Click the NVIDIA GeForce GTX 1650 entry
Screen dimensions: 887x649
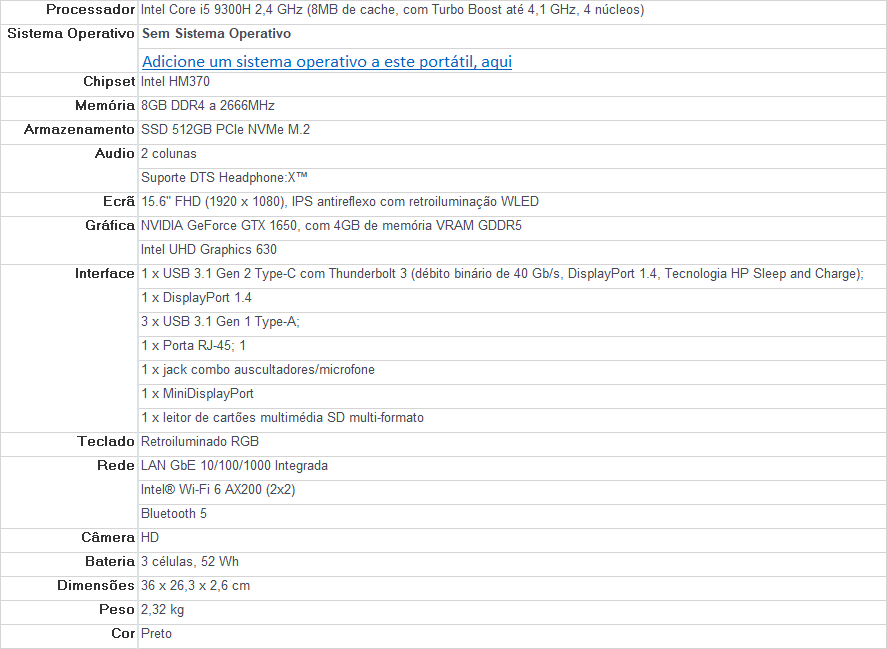331,226
